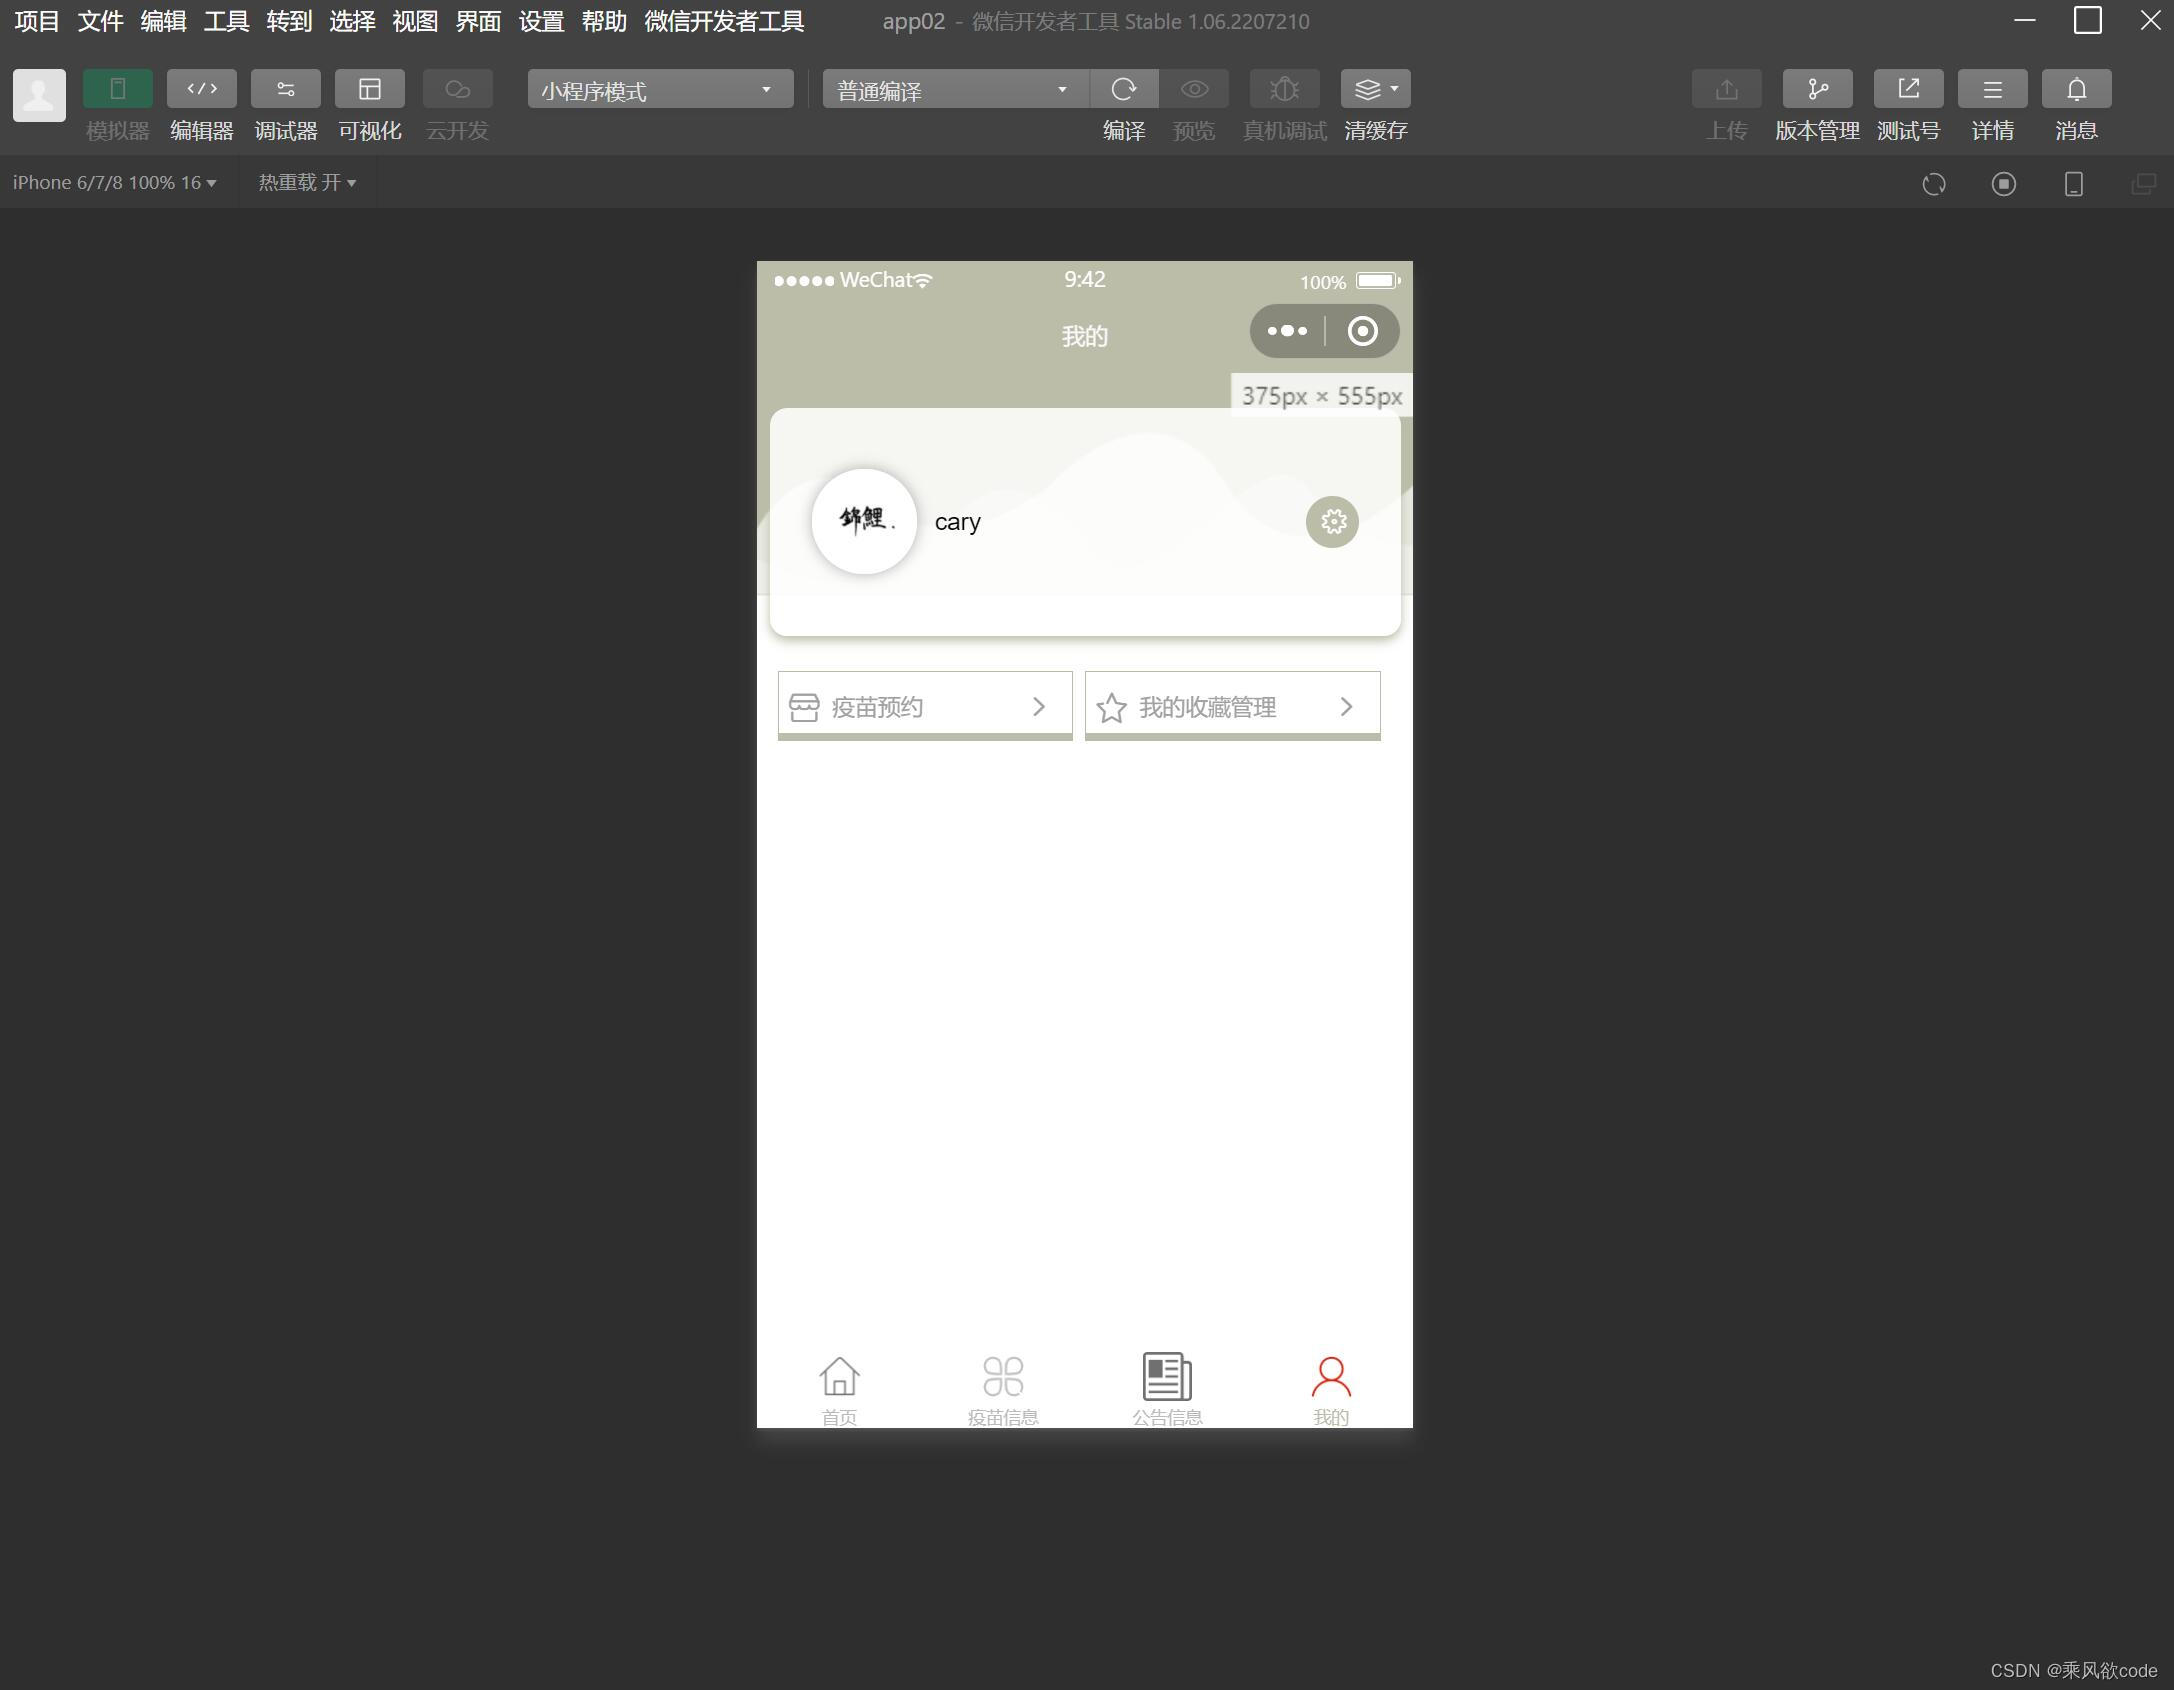Expand the 普通编译 compile mode dropdown
Image resolution: width=2174 pixels, height=1690 pixels.
tap(954, 90)
